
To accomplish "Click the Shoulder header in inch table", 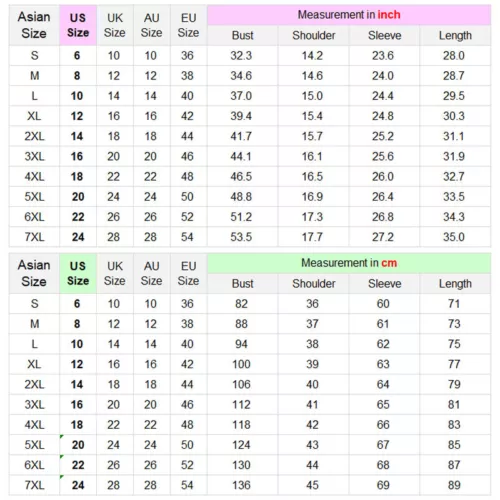I will coord(313,36).
